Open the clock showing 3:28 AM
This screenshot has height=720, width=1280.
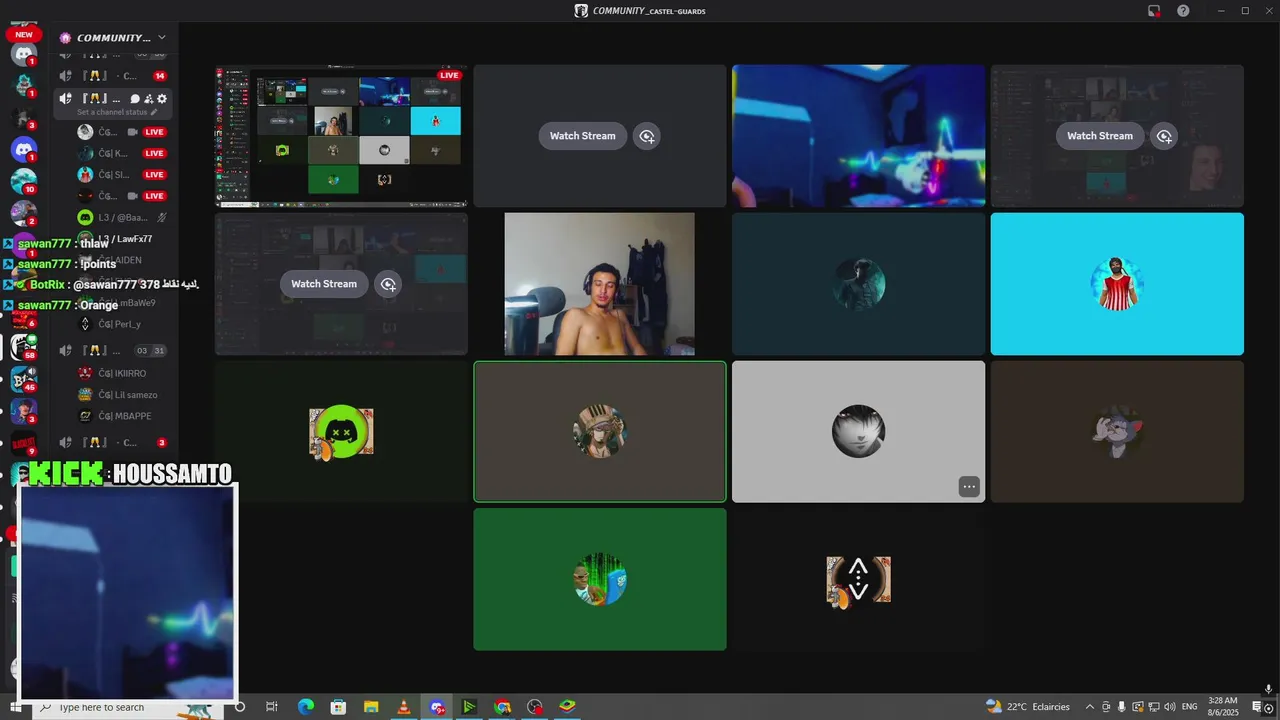(1223, 707)
